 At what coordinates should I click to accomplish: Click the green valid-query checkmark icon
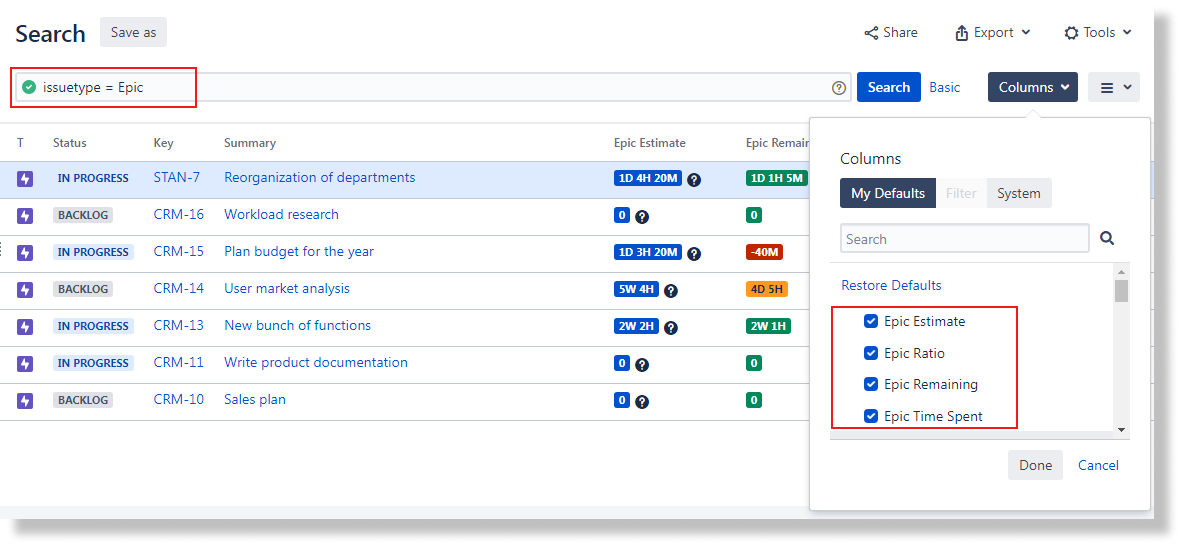point(29,87)
